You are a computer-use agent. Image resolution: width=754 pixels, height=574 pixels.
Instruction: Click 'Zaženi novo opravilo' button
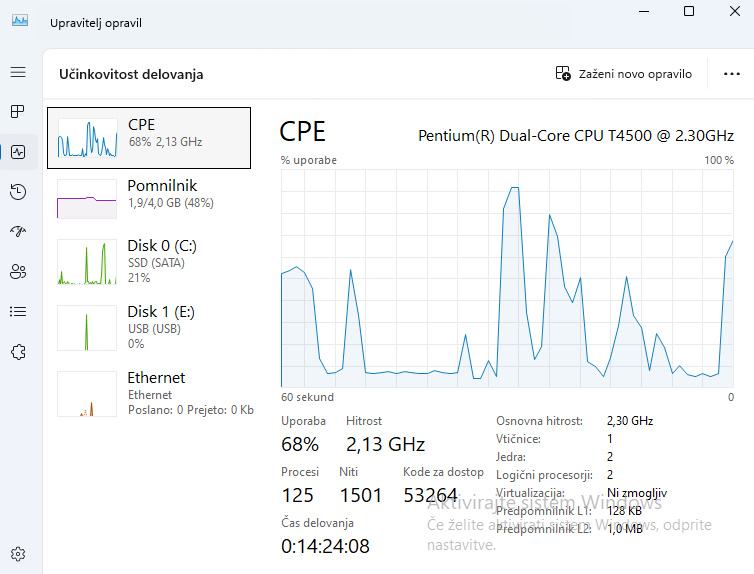pos(624,74)
